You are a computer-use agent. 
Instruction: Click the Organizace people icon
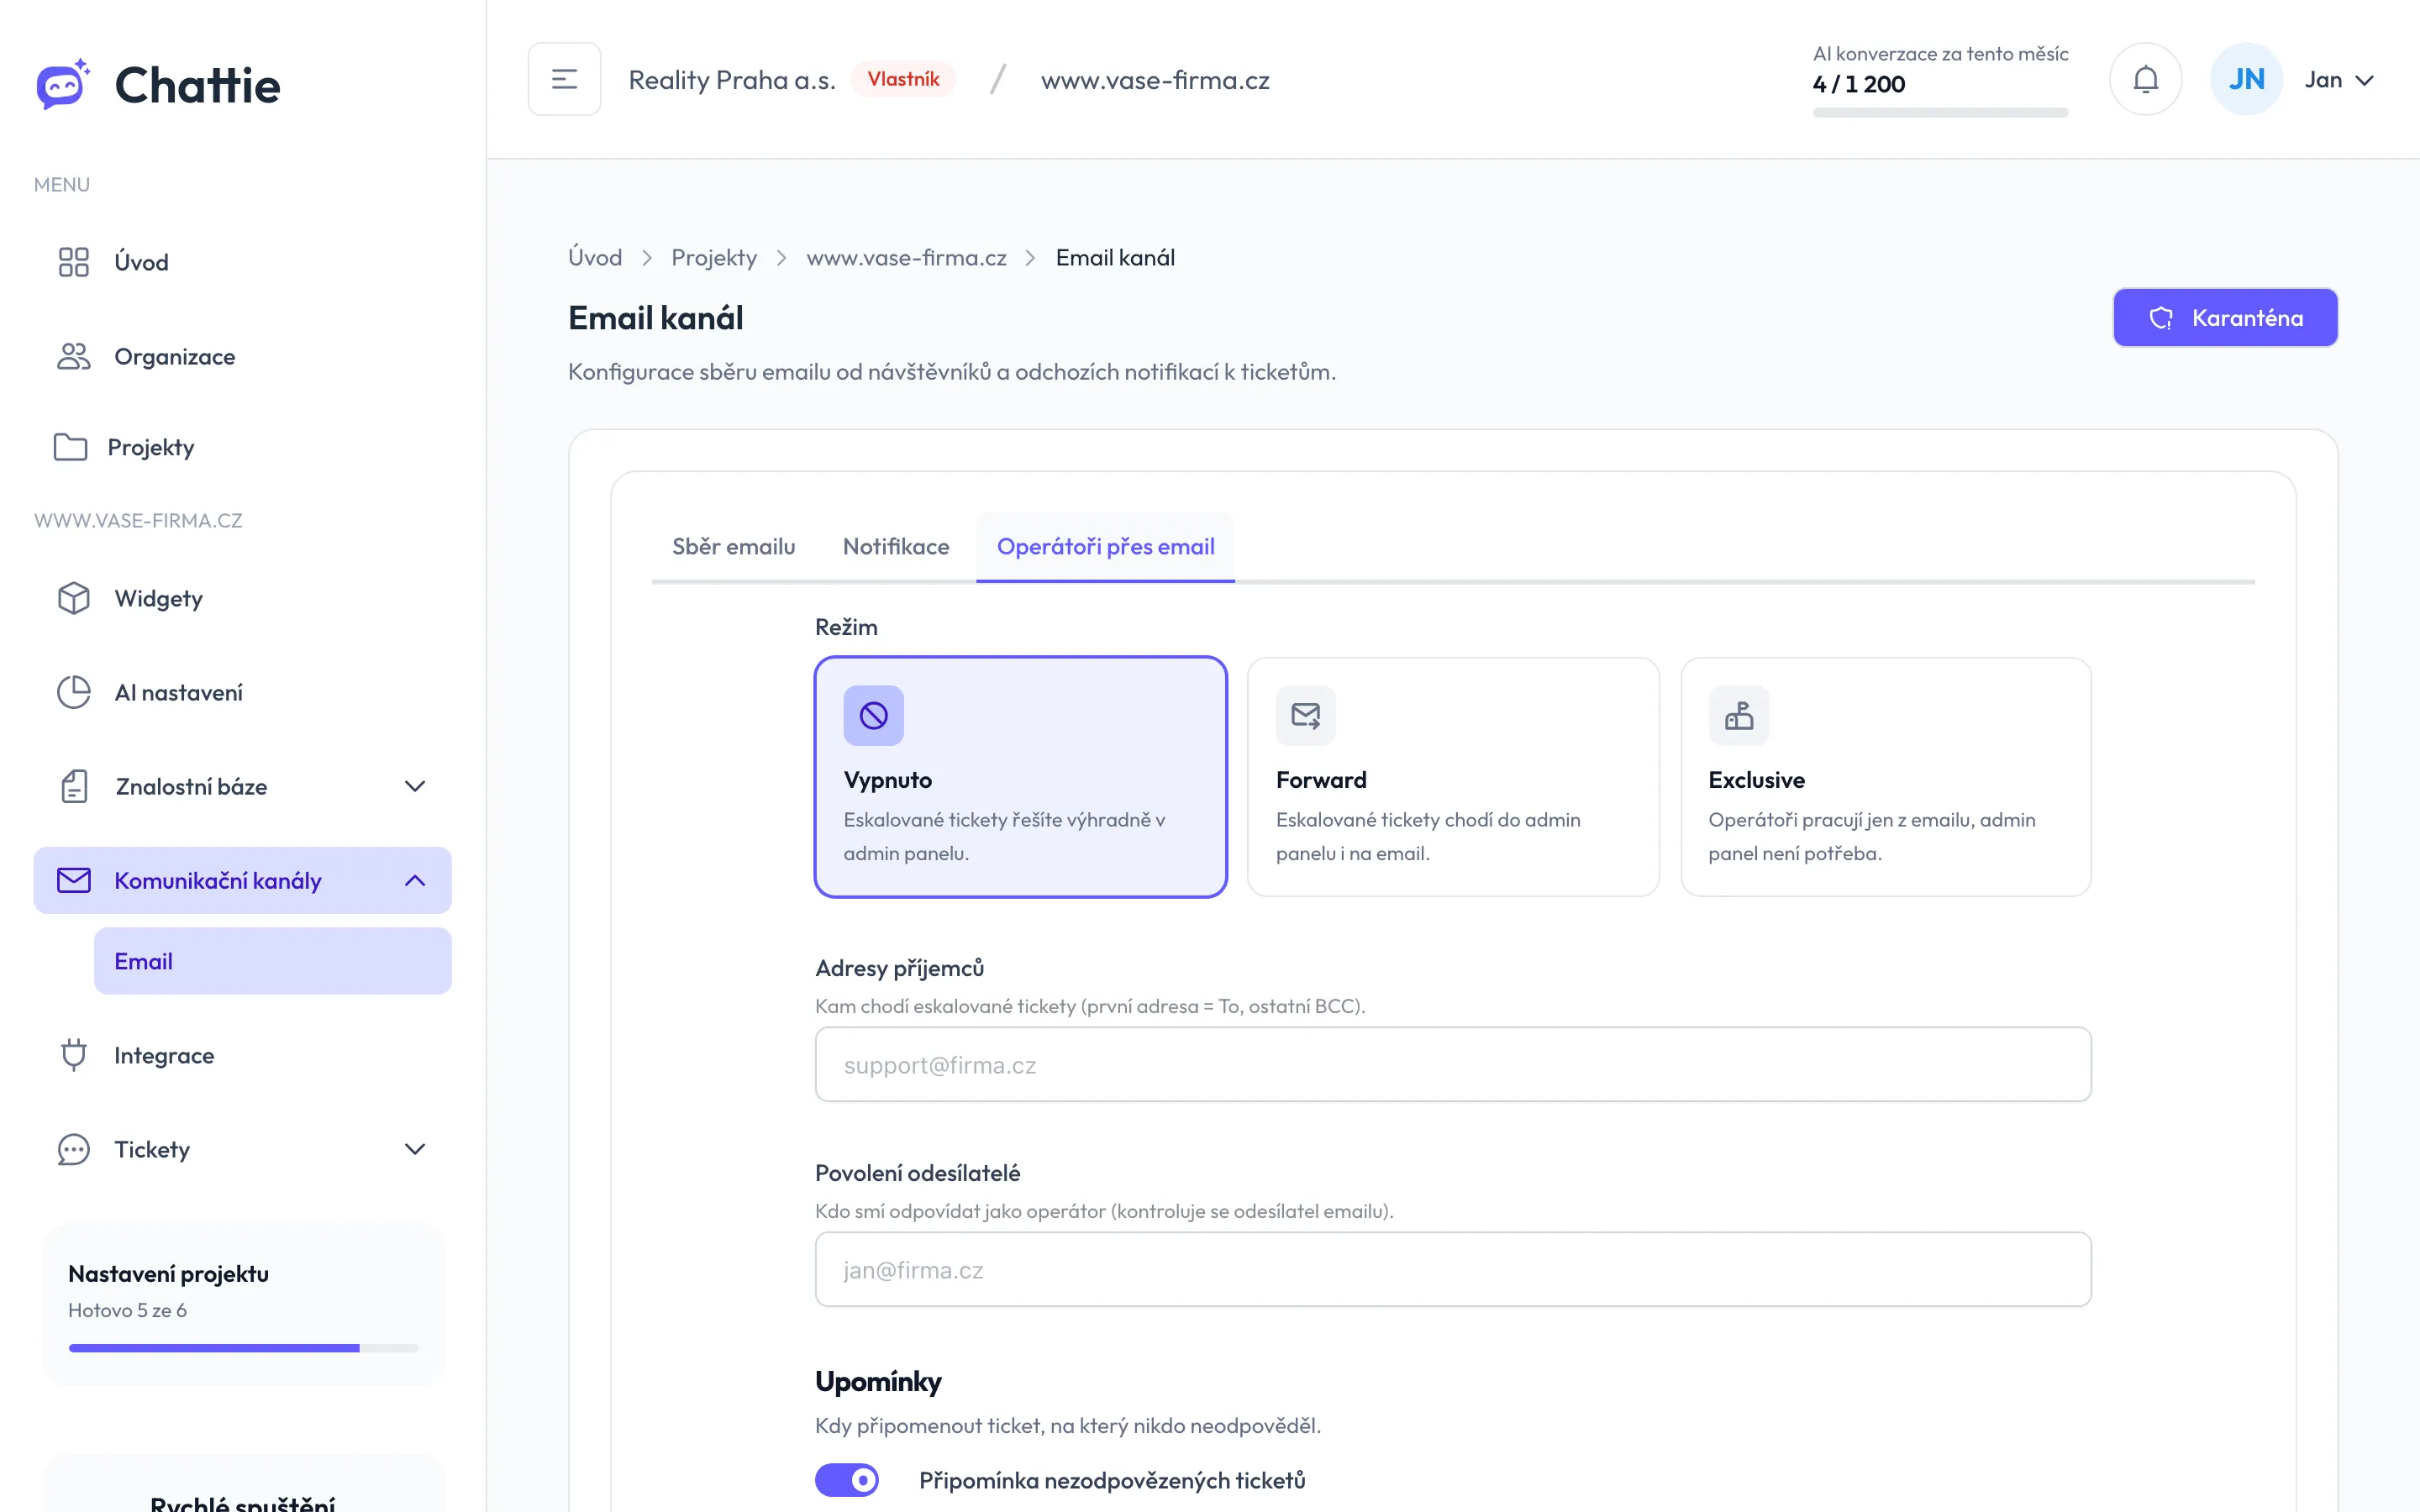74,356
